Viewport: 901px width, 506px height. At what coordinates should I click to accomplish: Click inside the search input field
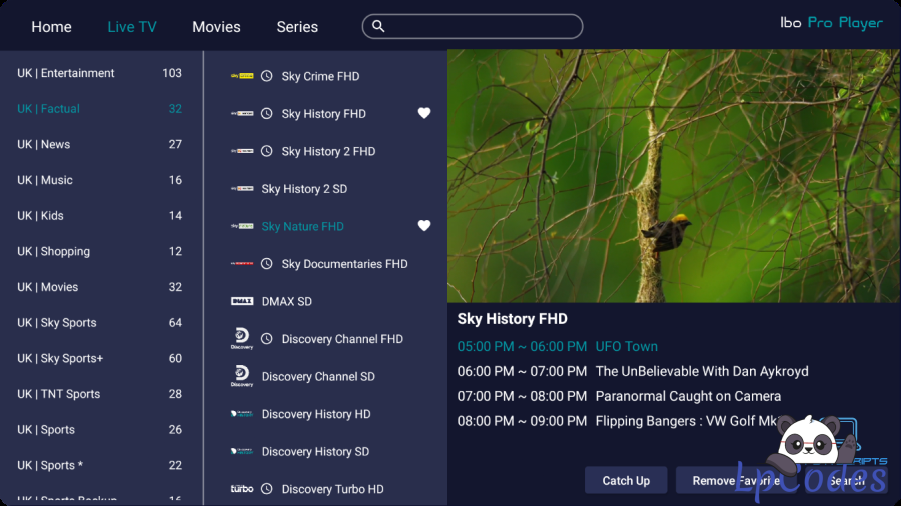point(480,27)
